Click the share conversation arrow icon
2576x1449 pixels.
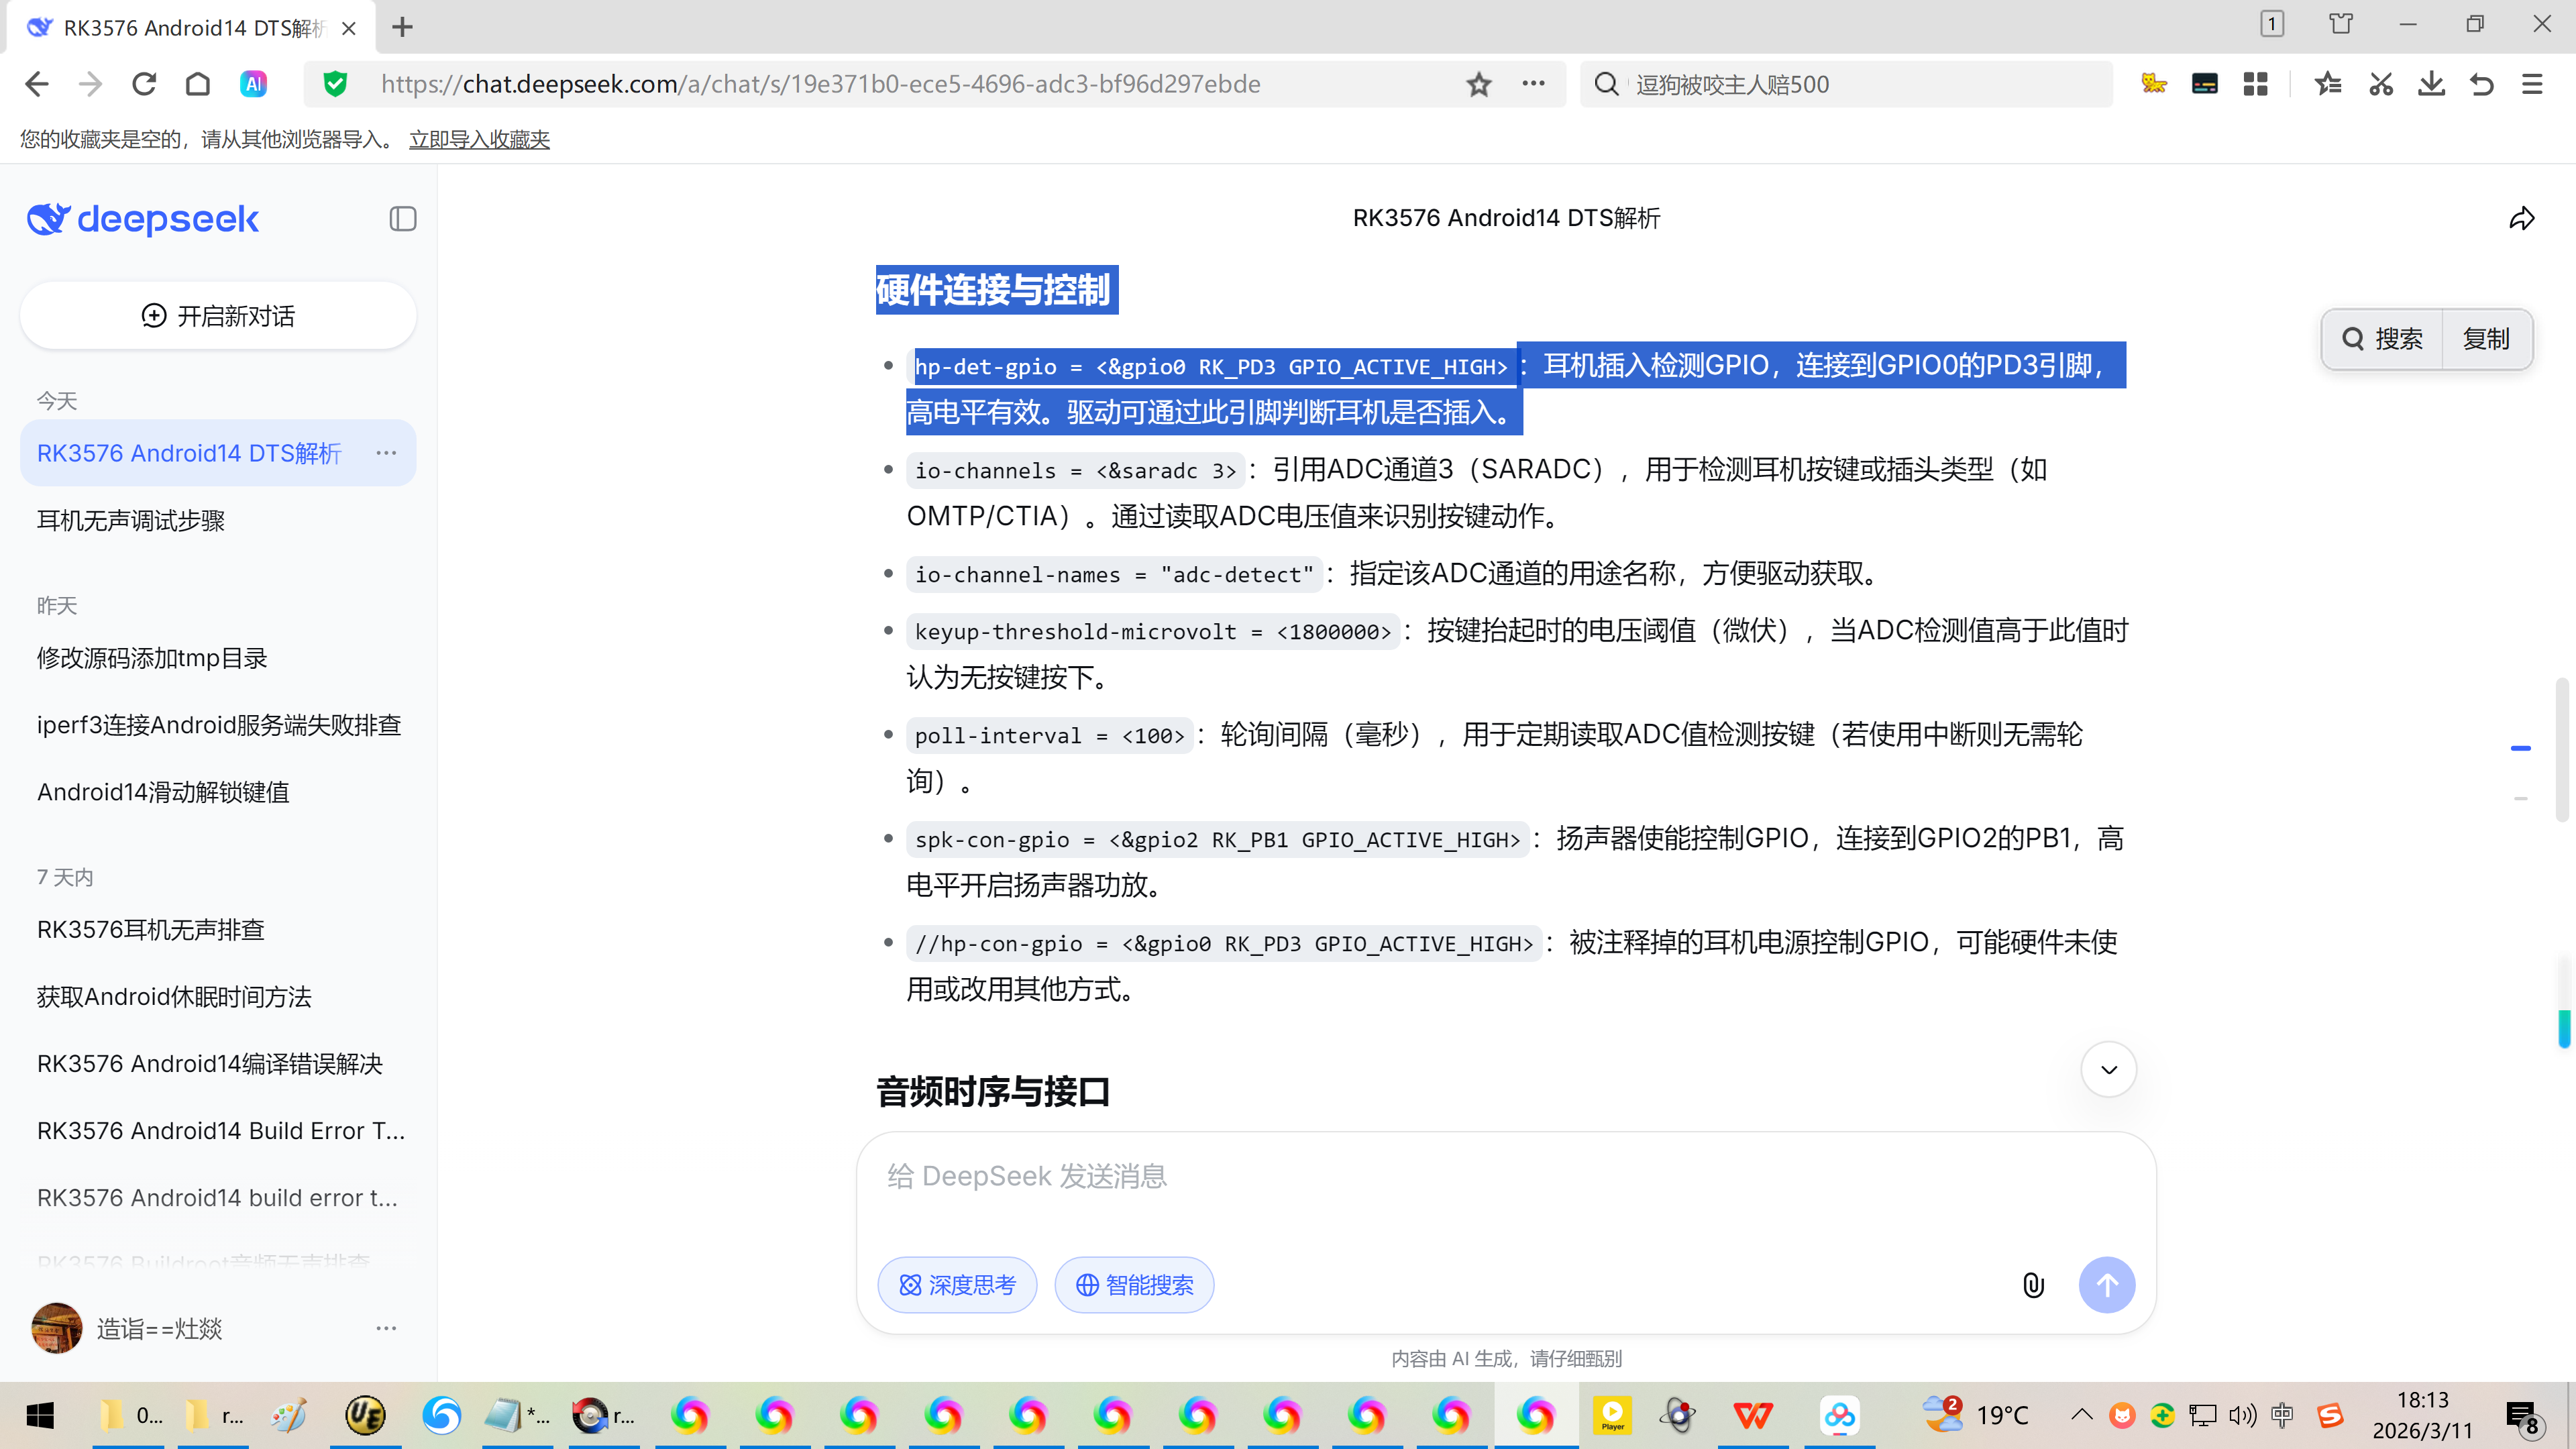[x=2521, y=218]
